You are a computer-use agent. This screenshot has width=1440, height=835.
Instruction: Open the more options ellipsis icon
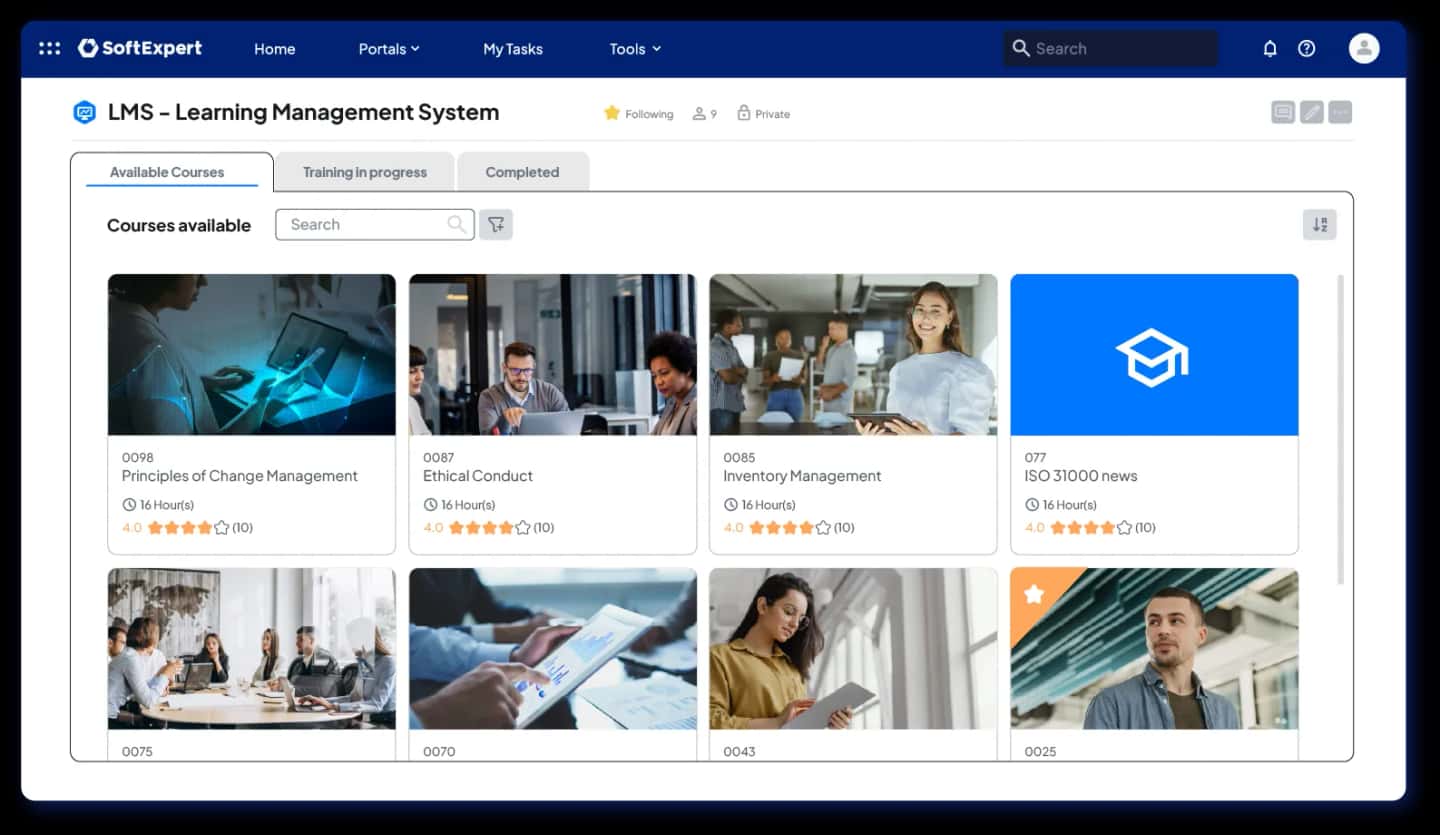click(x=1340, y=112)
